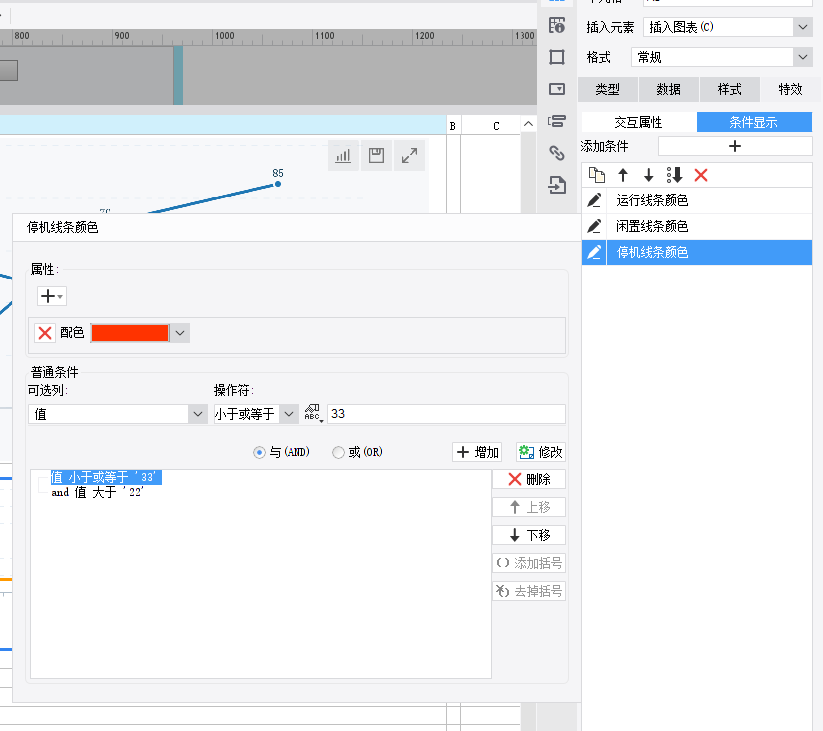The height and width of the screenshot is (731, 823).
Task: Select the 或 (OR) radio button
Action: pyautogui.click(x=338, y=452)
